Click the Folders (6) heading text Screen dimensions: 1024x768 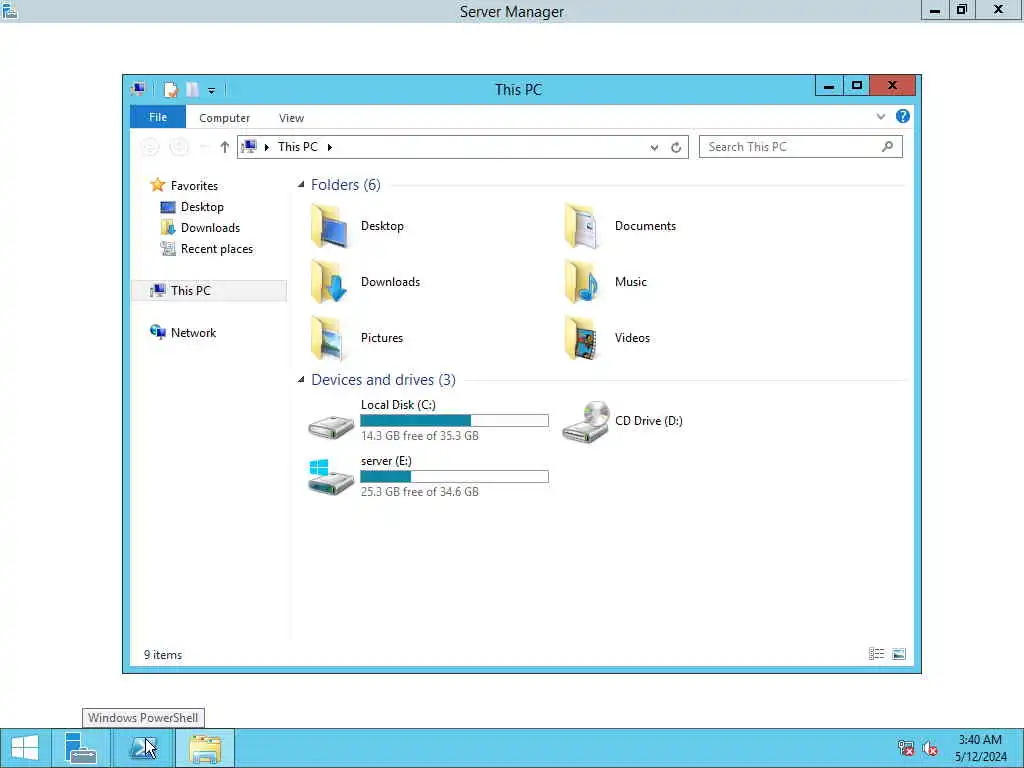click(x=345, y=185)
